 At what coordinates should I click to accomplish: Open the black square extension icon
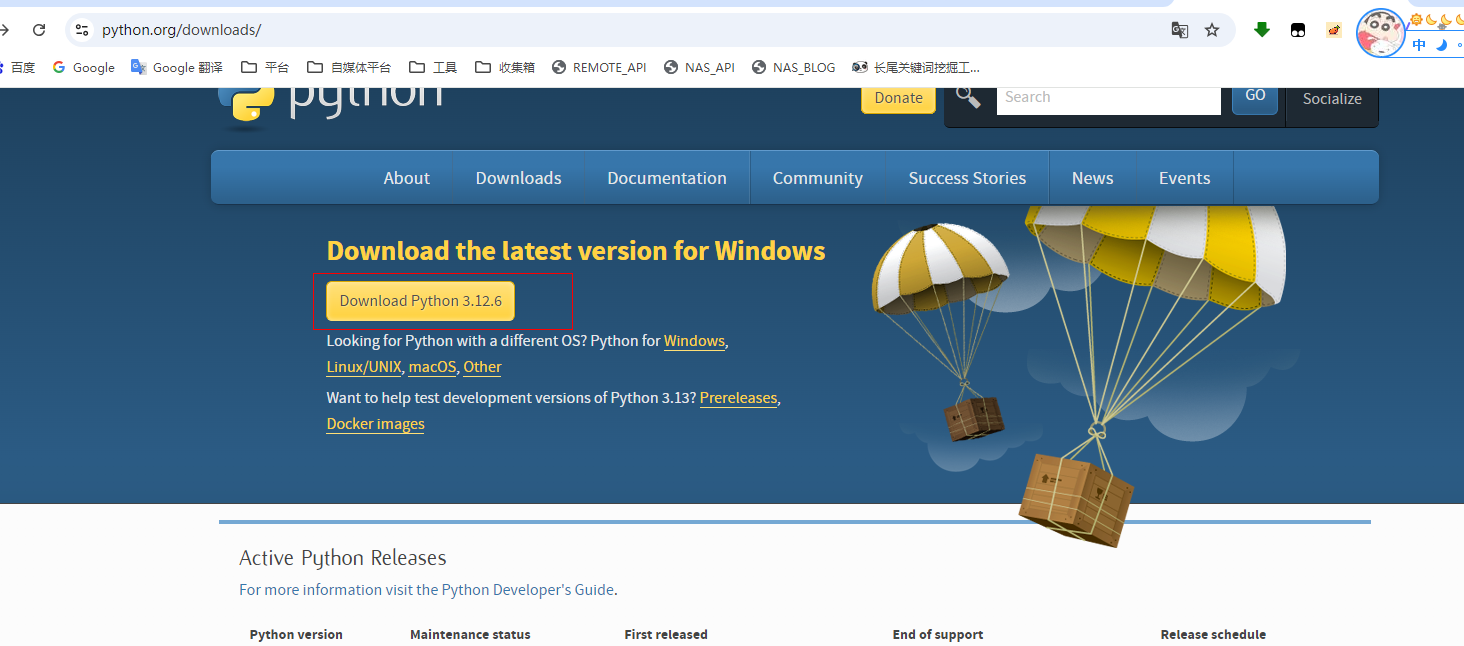(1298, 30)
